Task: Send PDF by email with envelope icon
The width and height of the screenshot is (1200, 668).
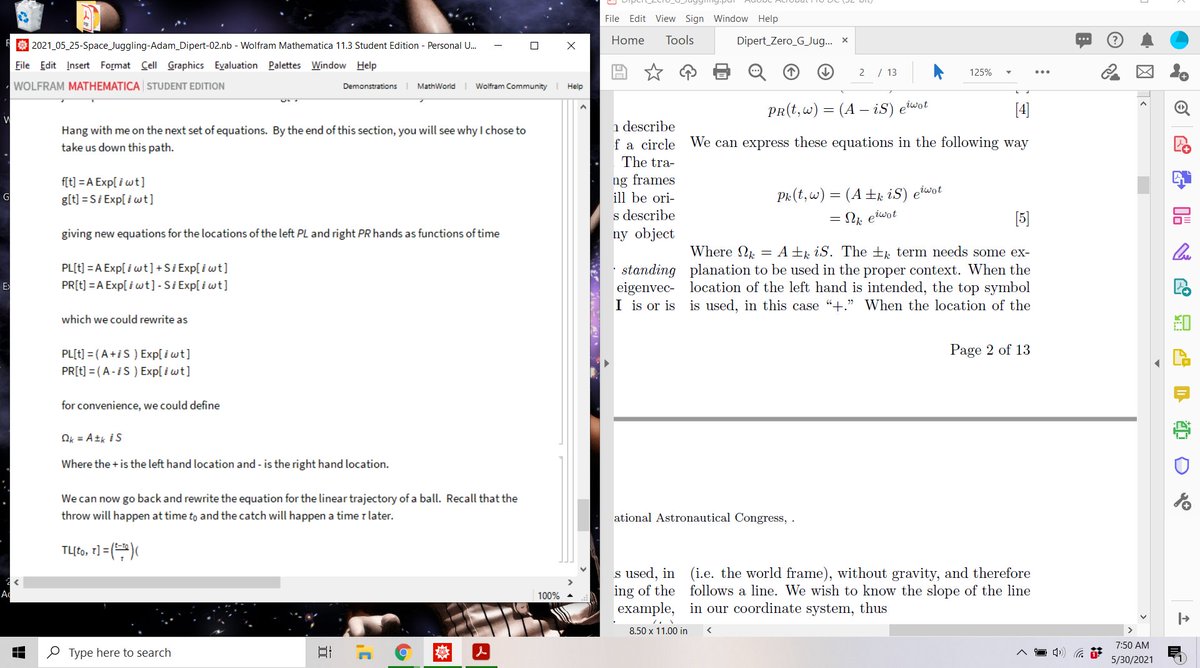Action: point(1143,72)
